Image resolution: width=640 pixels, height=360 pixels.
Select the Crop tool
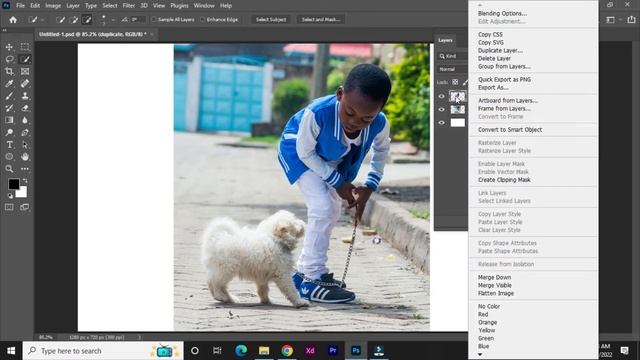(9, 71)
